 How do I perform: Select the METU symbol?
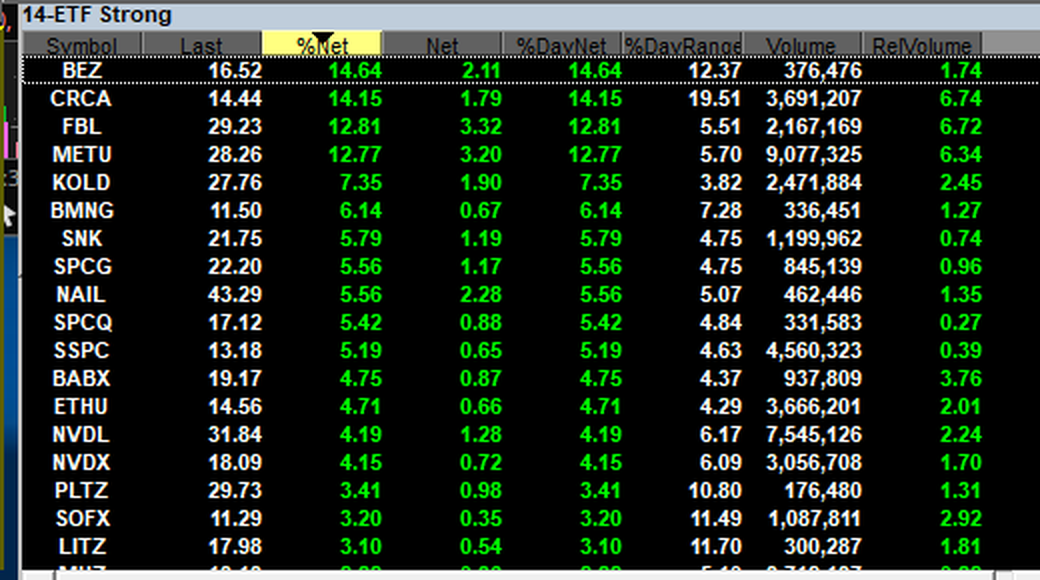tap(81, 154)
